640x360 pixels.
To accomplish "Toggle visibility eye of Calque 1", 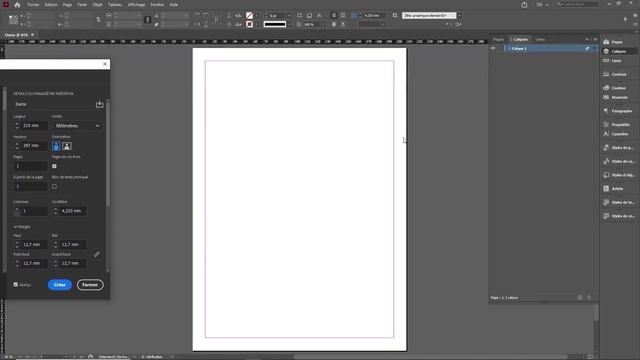I will (493, 49).
